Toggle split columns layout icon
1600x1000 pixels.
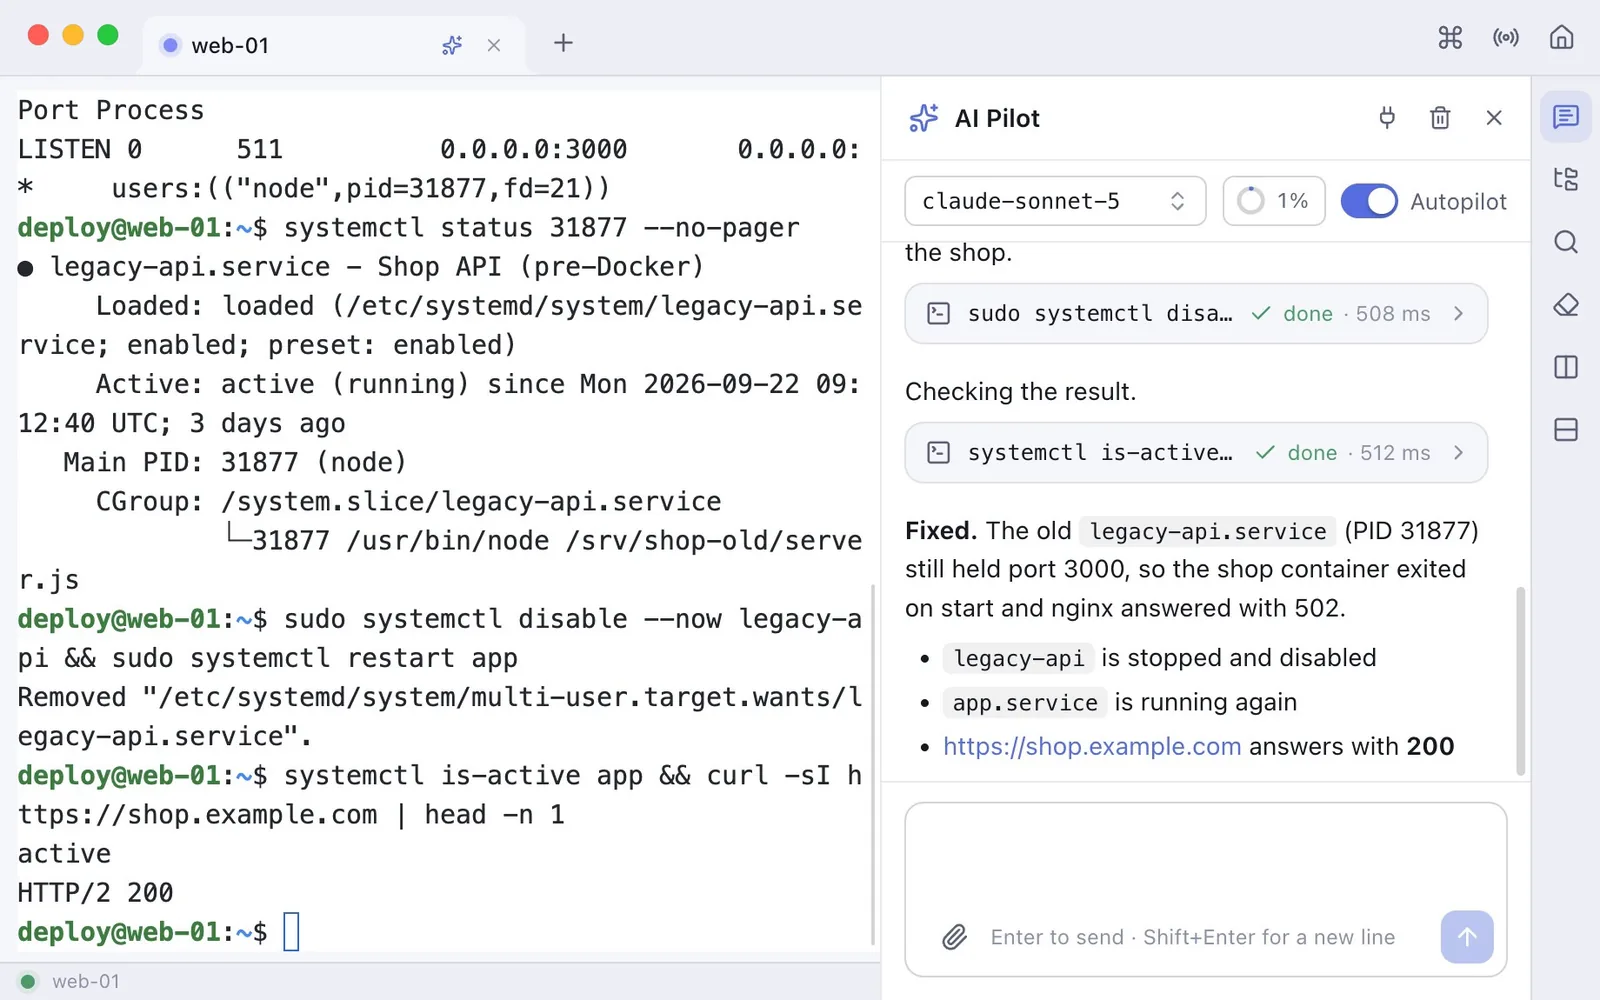coord(1566,367)
